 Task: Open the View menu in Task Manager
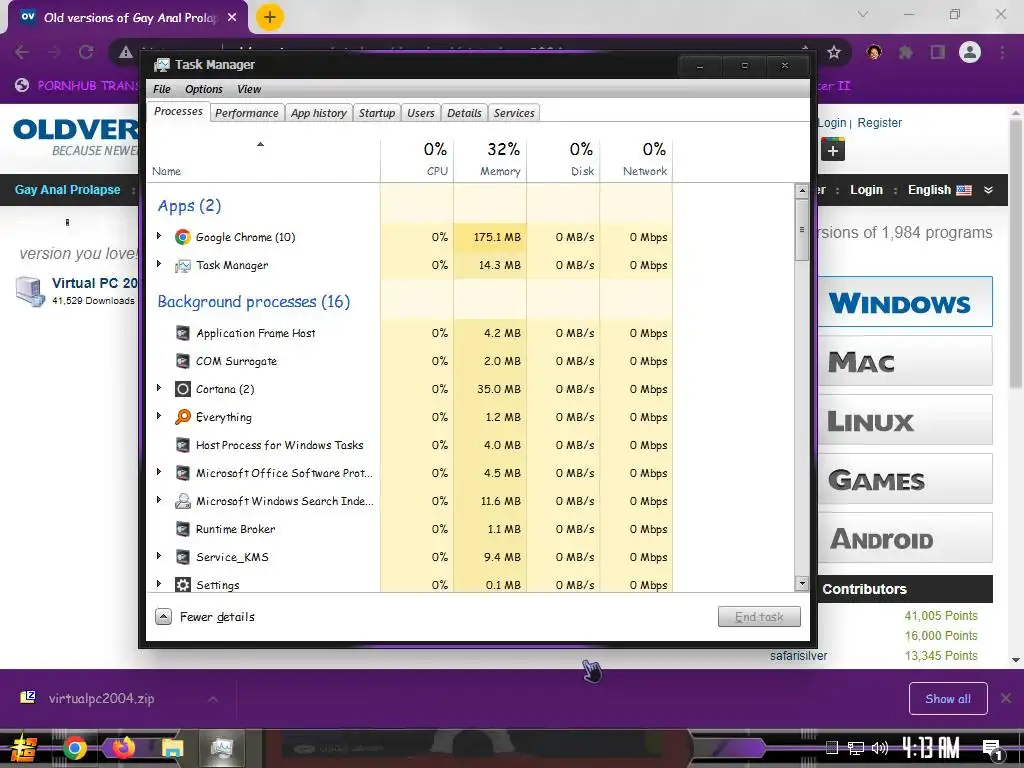pos(249,89)
